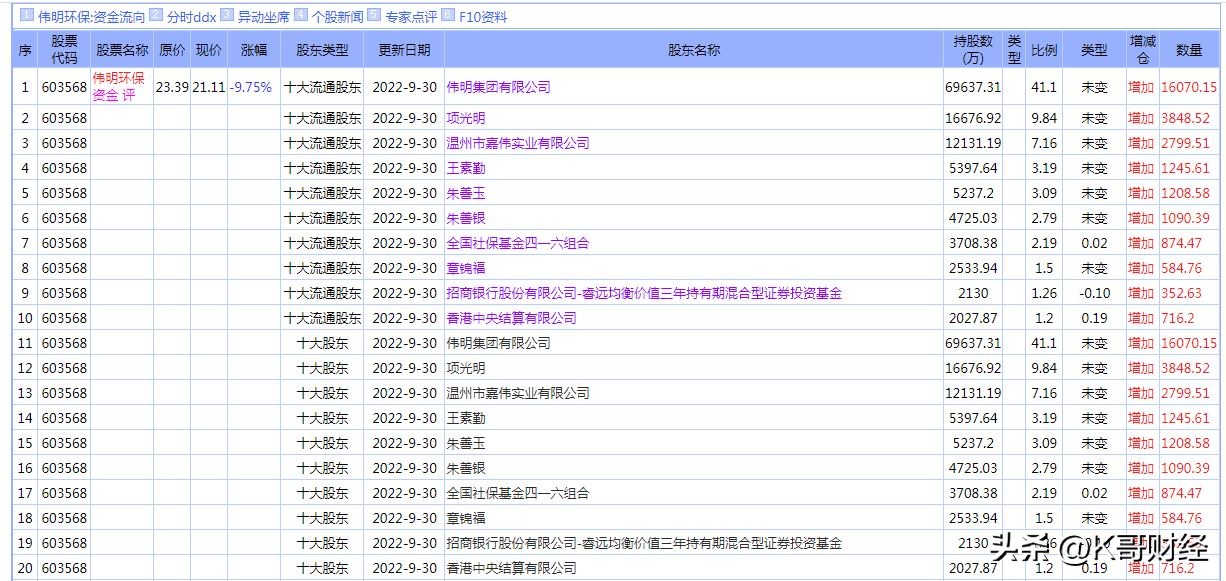The height and width of the screenshot is (581, 1226).
Task: Click 十大流通股东 type in row 5
Action: [322, 193]
